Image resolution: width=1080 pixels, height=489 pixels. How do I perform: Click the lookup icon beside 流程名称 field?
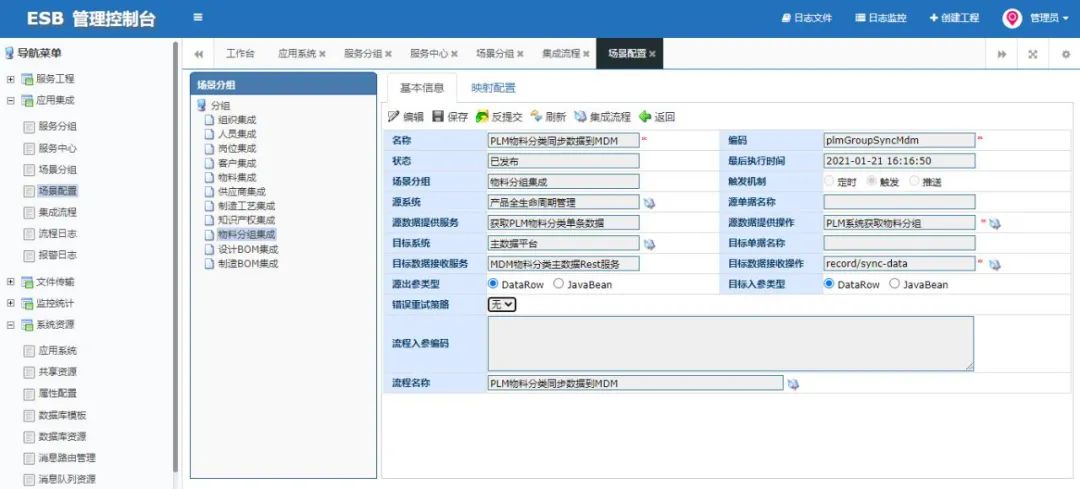coord(793,384)
